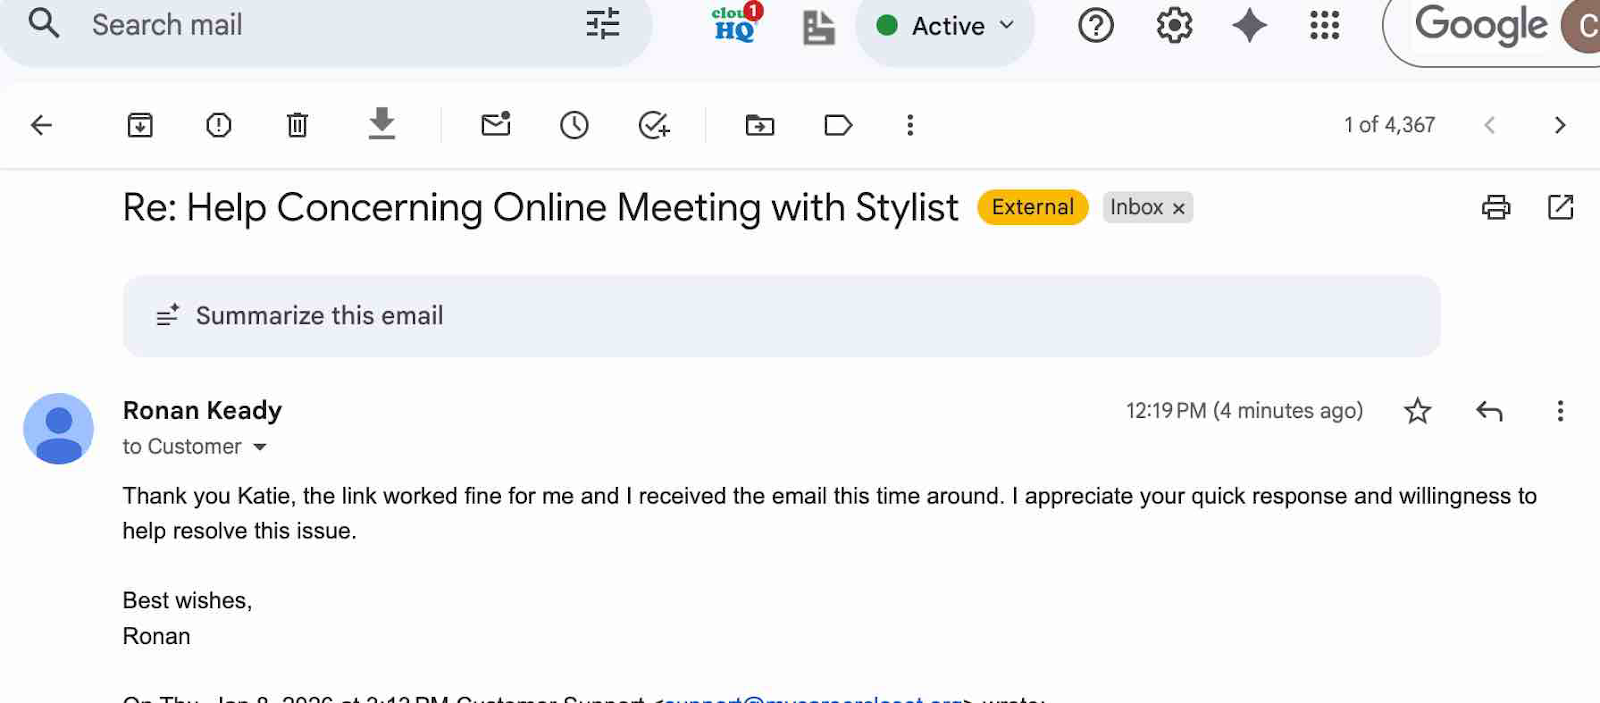This screenshot has width=1600, height=703.
Task: Archive this email conversation
Action: pos(140,125)
